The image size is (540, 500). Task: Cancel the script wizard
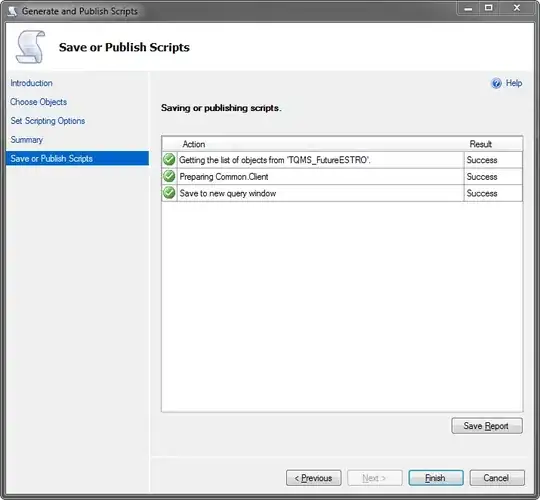497,478
